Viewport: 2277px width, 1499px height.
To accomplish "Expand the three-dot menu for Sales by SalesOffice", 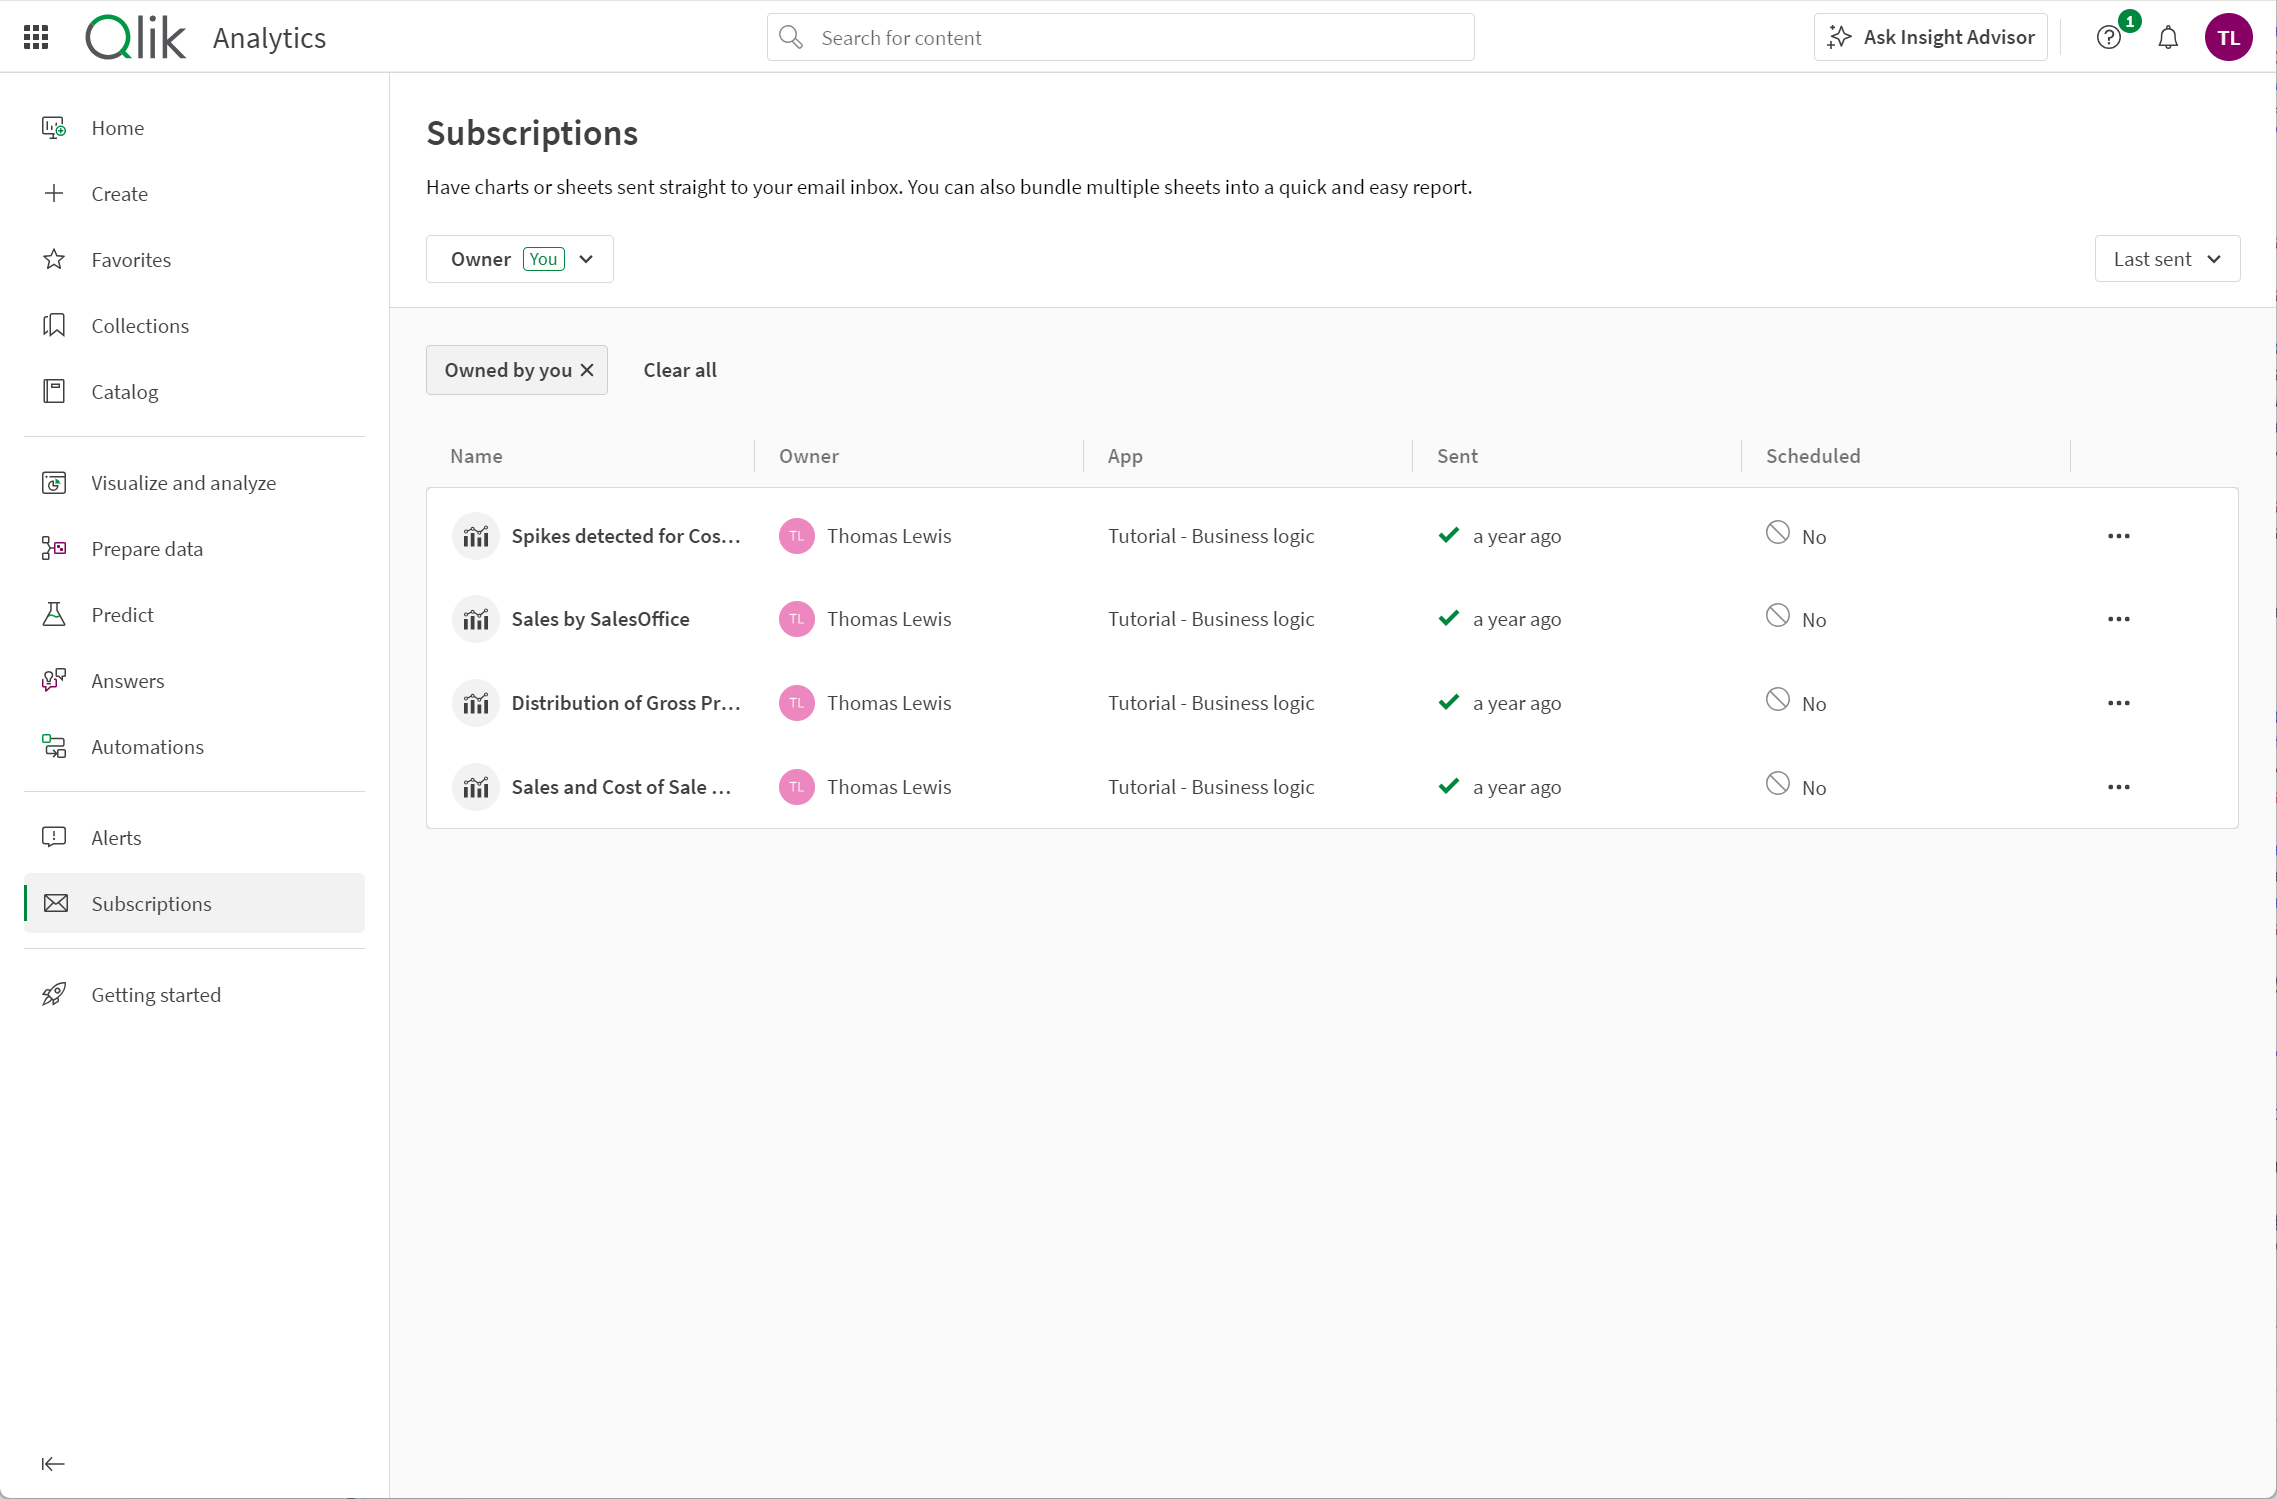I will tap(2118, 619).
